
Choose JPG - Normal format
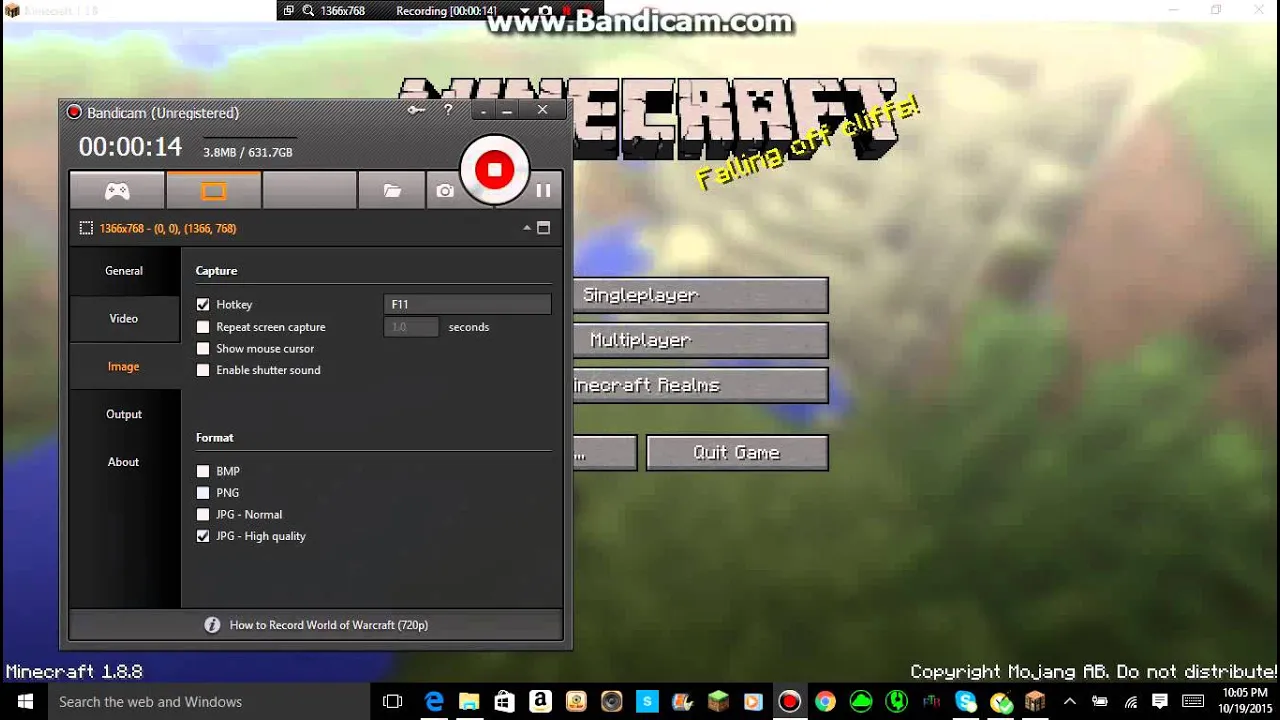pyautogui.click(x=203, y=515)
